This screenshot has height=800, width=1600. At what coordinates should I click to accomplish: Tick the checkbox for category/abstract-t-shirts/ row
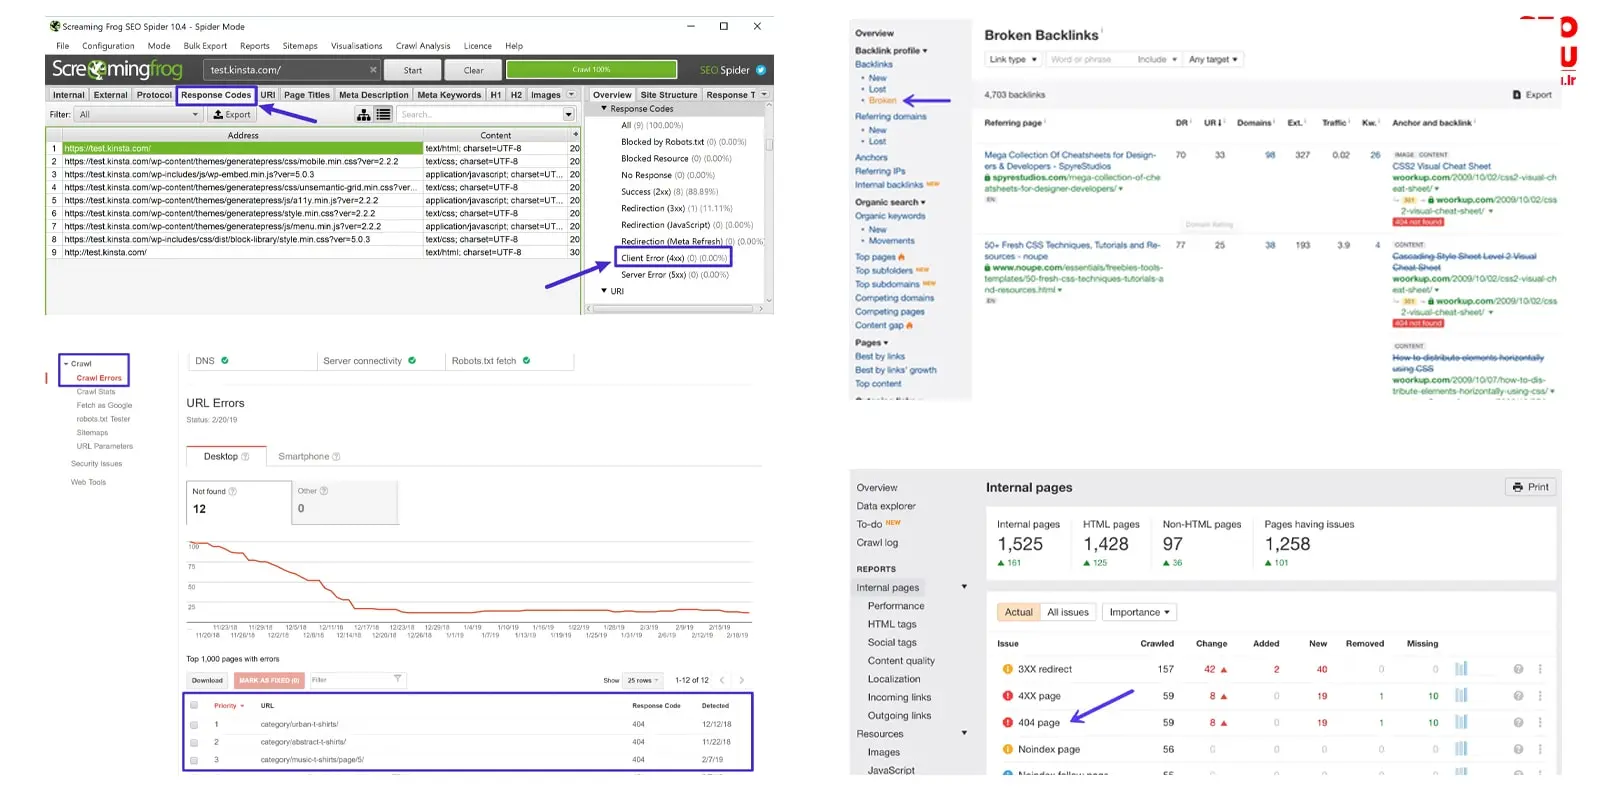(x=194, y=743)
